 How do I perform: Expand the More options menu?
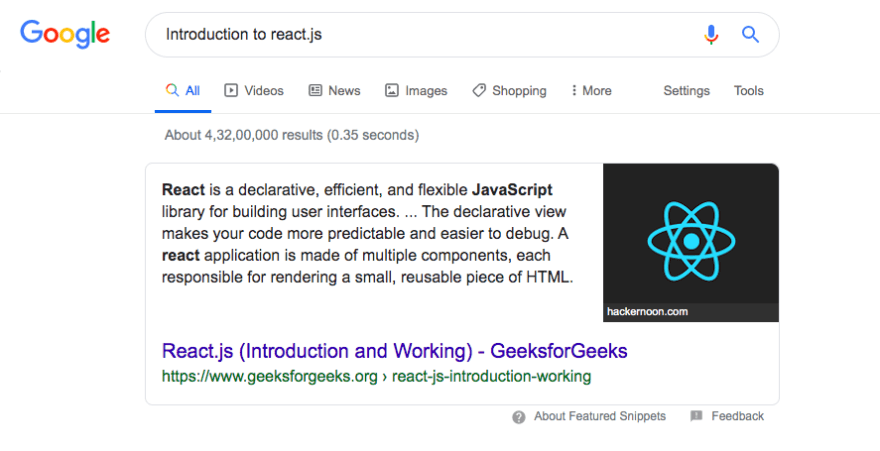[591, 91]
